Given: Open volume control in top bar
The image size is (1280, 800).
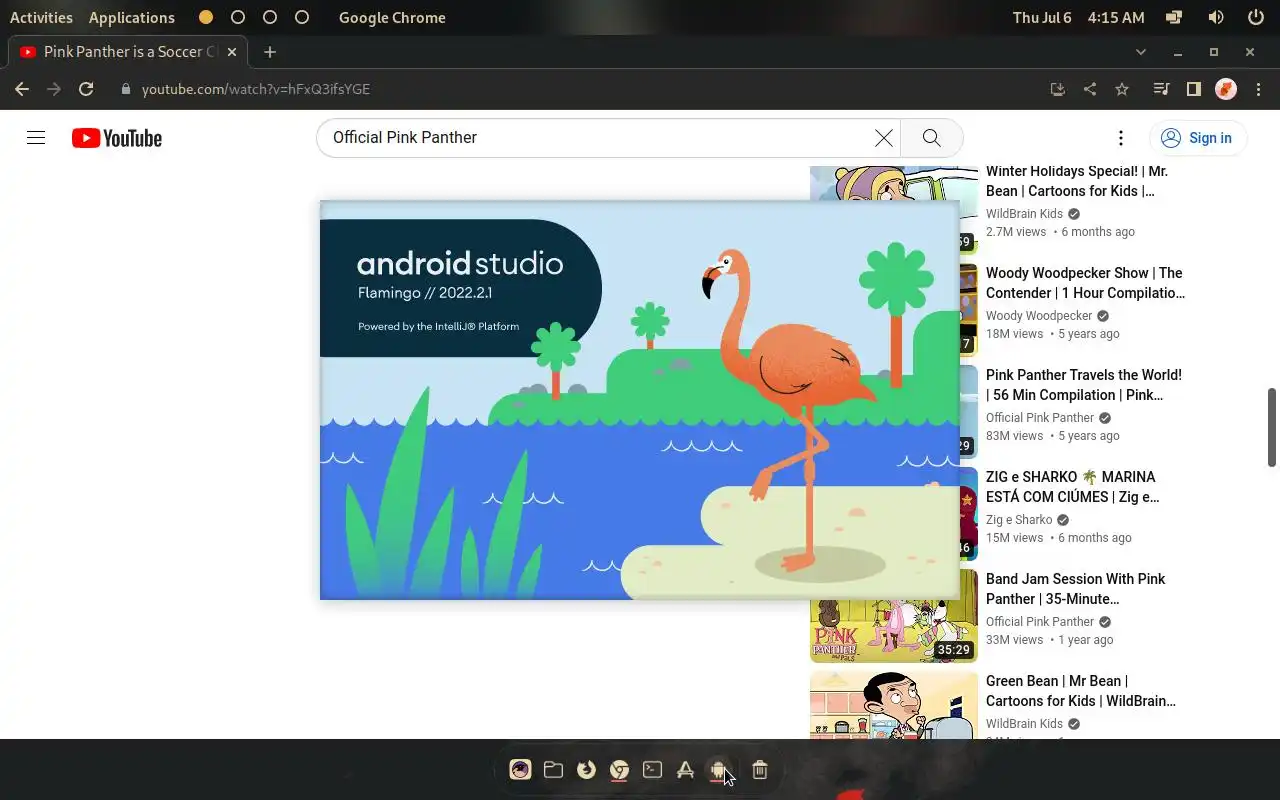Looking at the screenshot, I should tap(1216, 17).
